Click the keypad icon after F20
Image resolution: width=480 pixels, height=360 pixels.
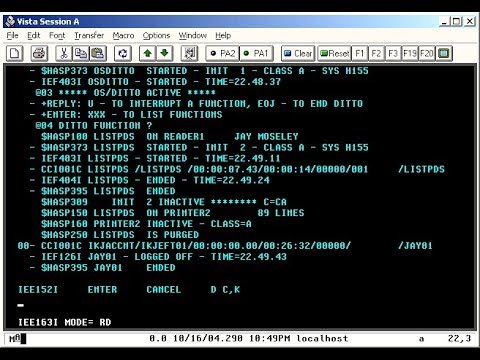pos(444,53)
